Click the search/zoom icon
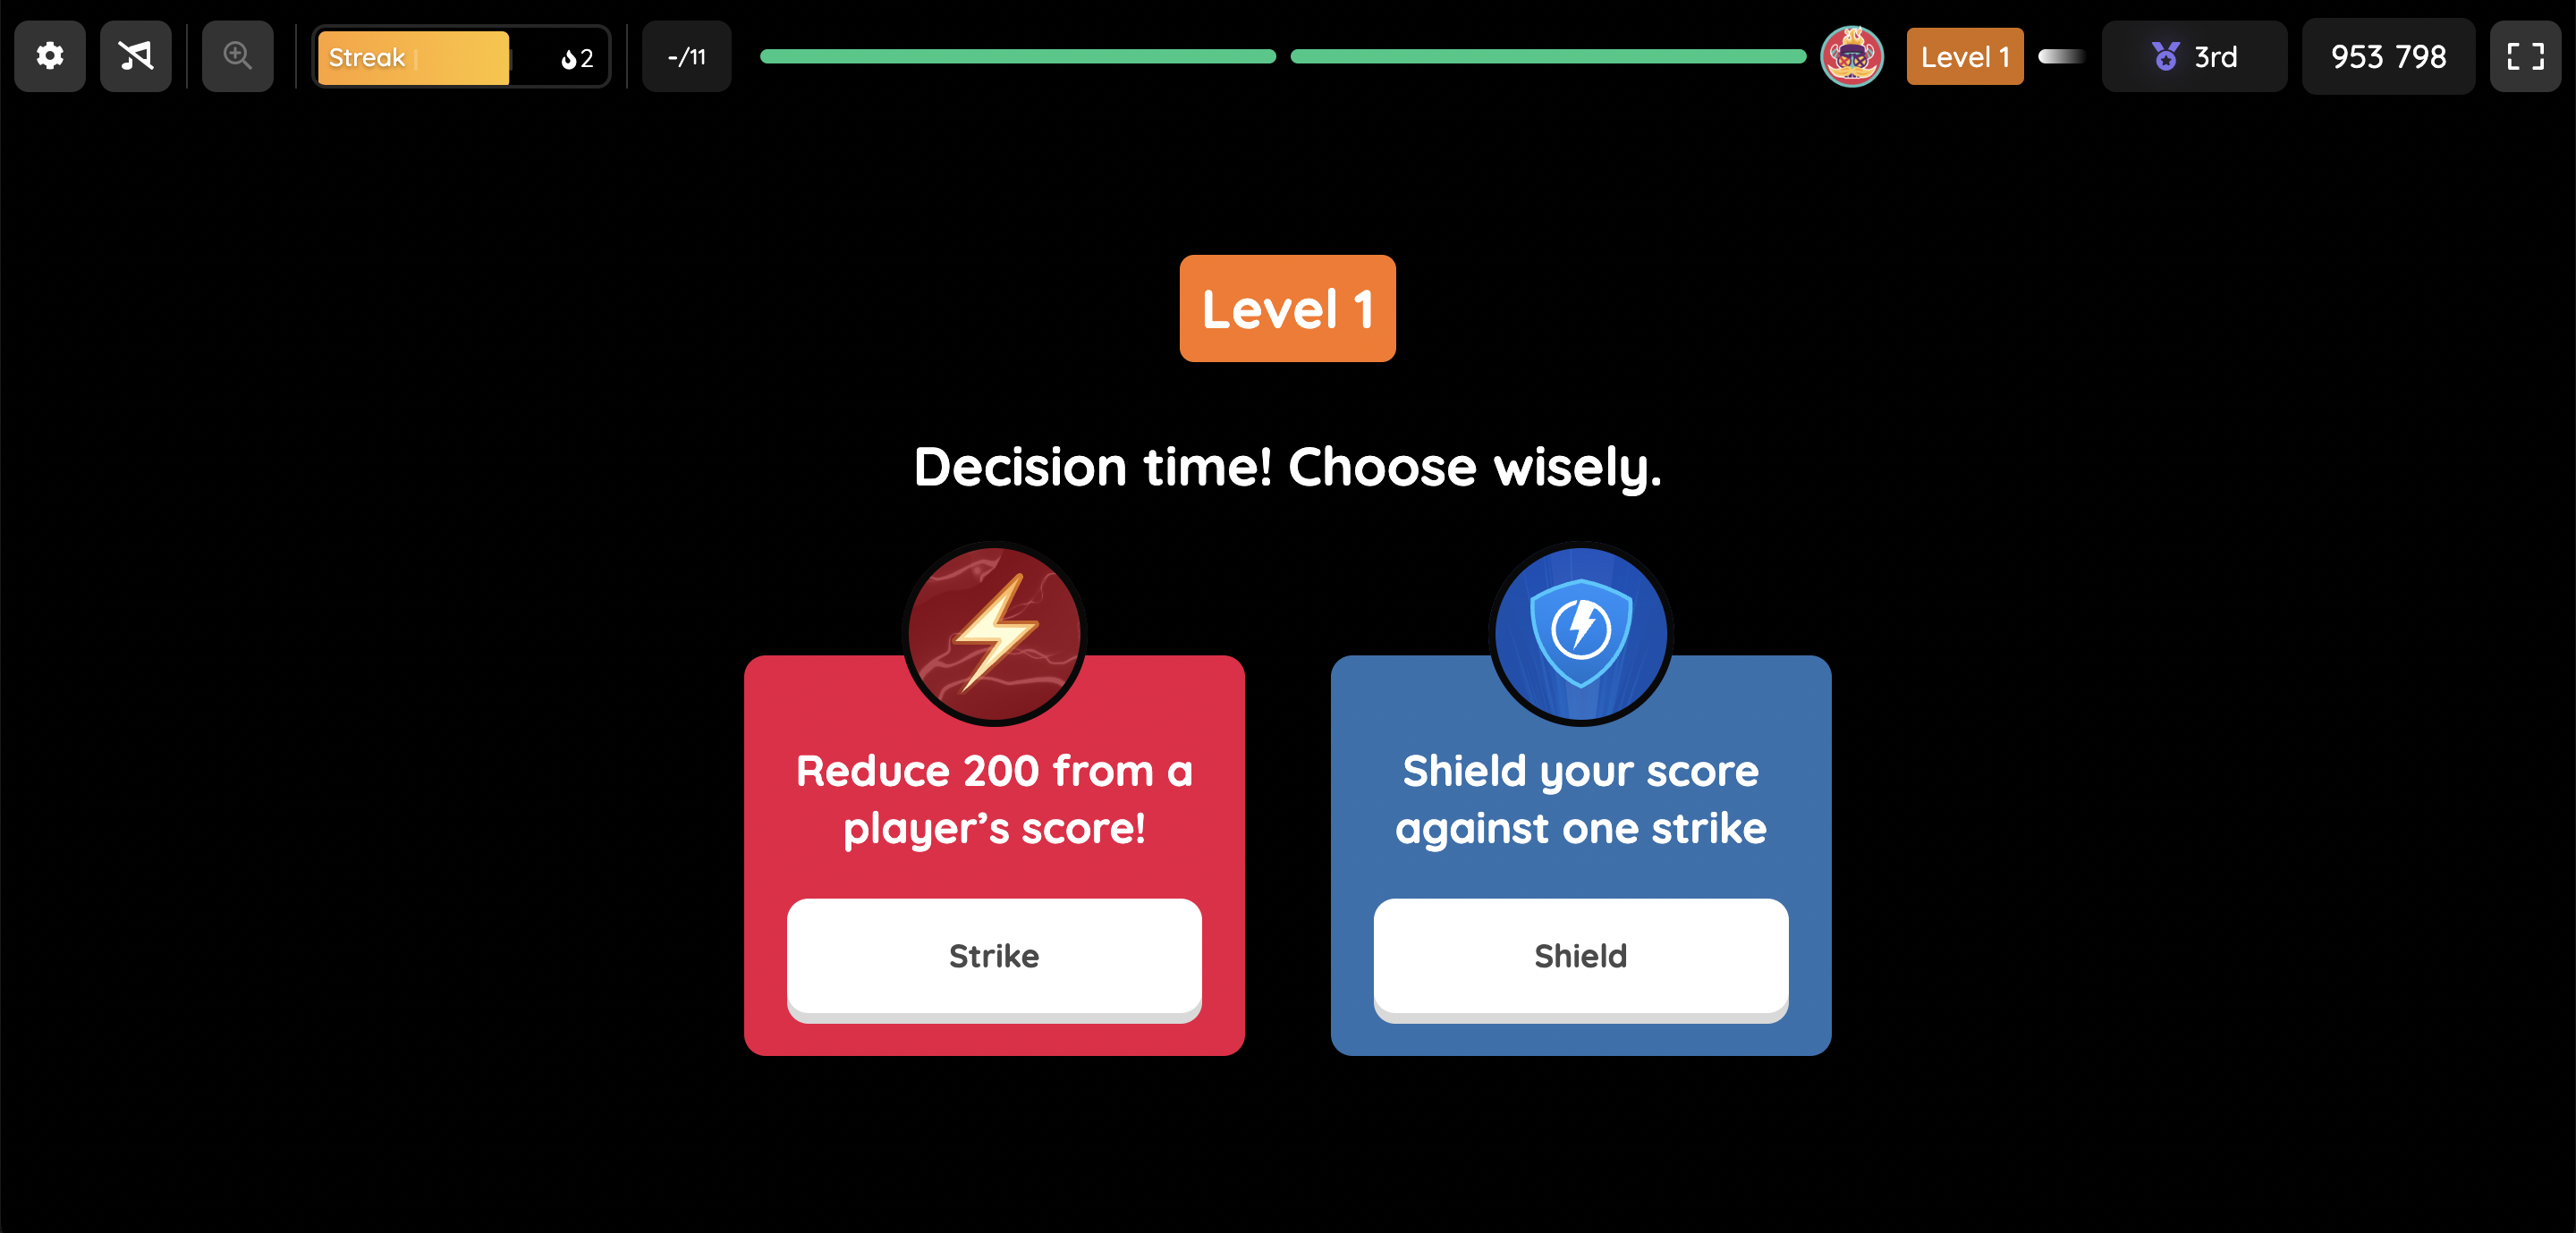Image resolution: width=2576 pixels, height=1233 pixels. tap(238, 55)
